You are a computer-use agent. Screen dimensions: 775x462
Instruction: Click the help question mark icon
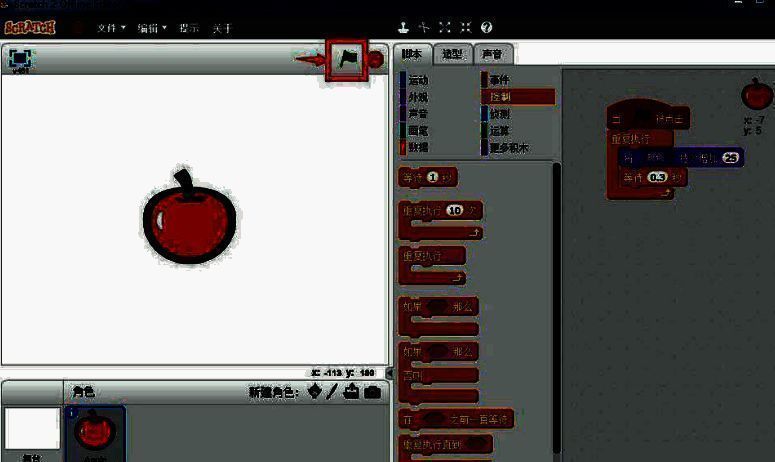click(486, 28)
